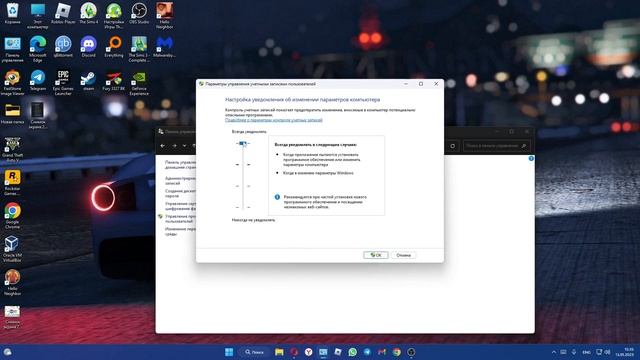
Task: Open GeForce Experience desktop shortcut
Action: click(x=139, y=83)
